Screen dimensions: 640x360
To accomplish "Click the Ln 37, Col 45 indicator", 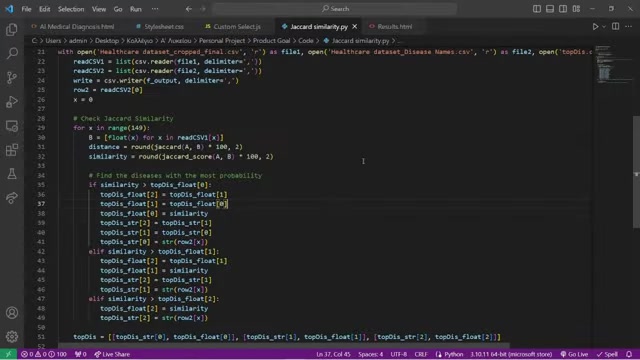I will click(x=333, y=354).
